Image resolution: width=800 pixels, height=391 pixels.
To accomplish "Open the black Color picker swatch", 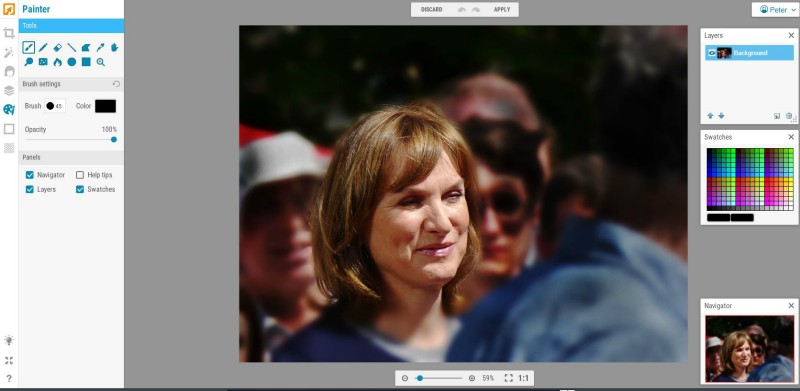I will (105, 106).
